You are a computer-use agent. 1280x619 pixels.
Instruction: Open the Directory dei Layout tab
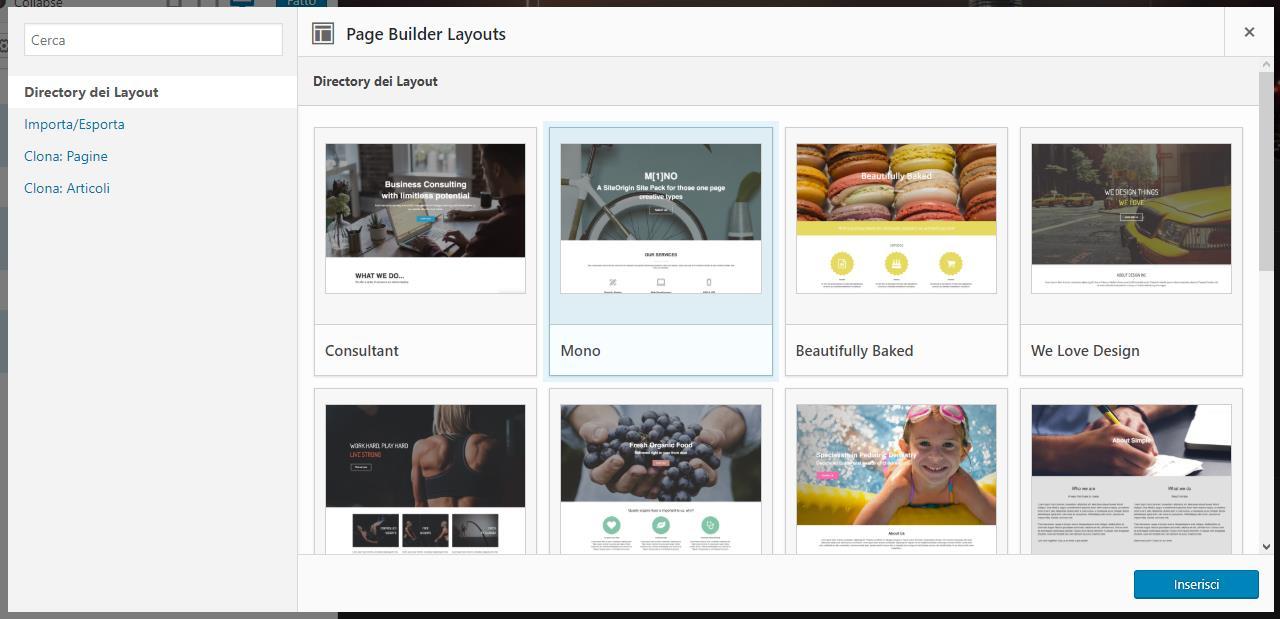(x=91, y=92)
